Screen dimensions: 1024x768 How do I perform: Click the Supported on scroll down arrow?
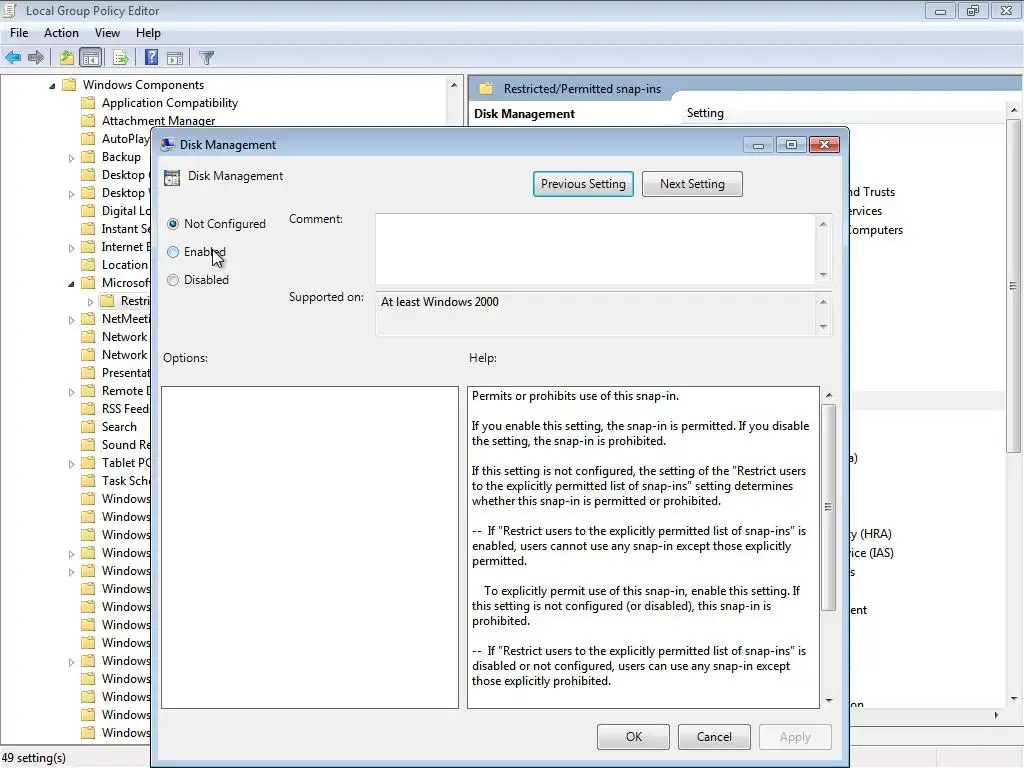[823, 327]
